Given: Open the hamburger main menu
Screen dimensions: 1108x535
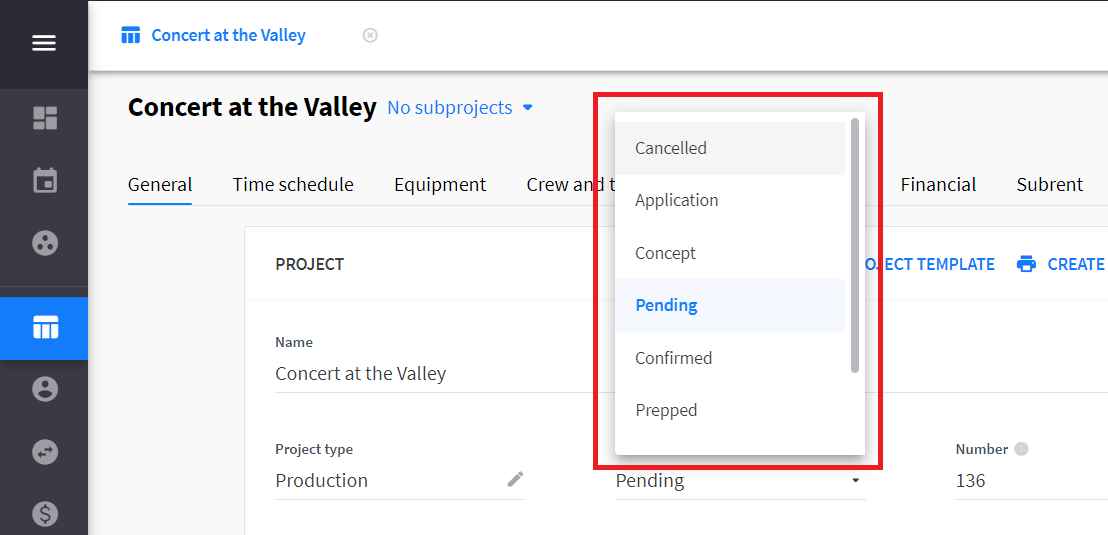Looking at the screenshot, I should click(44, 44).
